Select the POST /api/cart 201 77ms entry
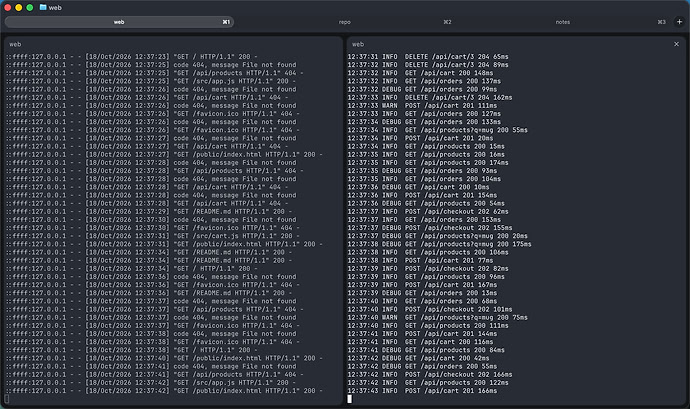The height and width of the screenshot is (409, 690). point(420,260)
